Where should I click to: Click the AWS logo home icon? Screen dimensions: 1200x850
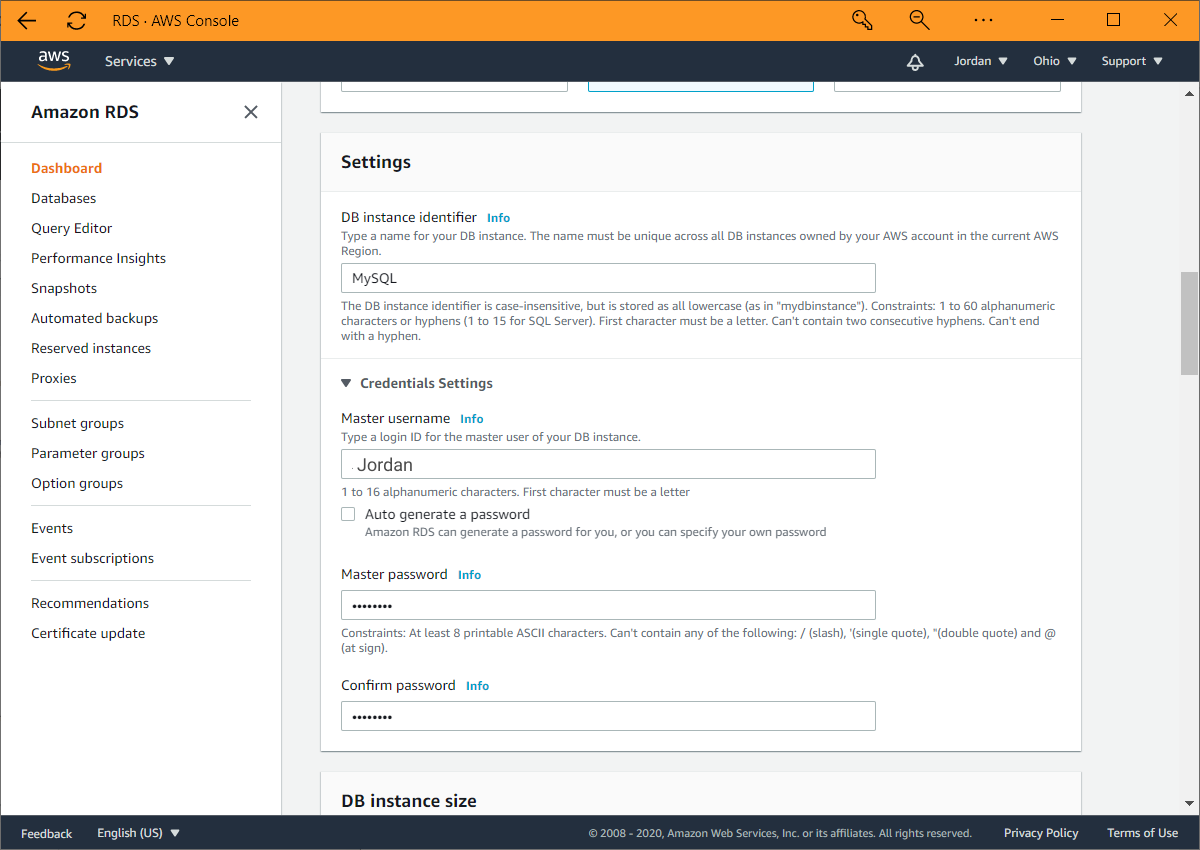(x=54, y=60)
